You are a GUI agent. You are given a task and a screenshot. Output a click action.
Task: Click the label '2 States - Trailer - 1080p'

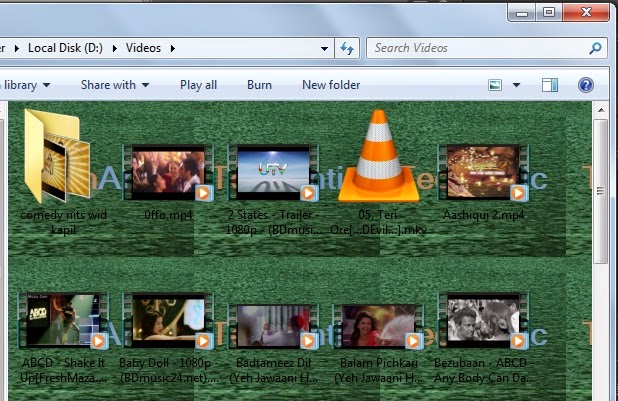click(x=274, y=222)
